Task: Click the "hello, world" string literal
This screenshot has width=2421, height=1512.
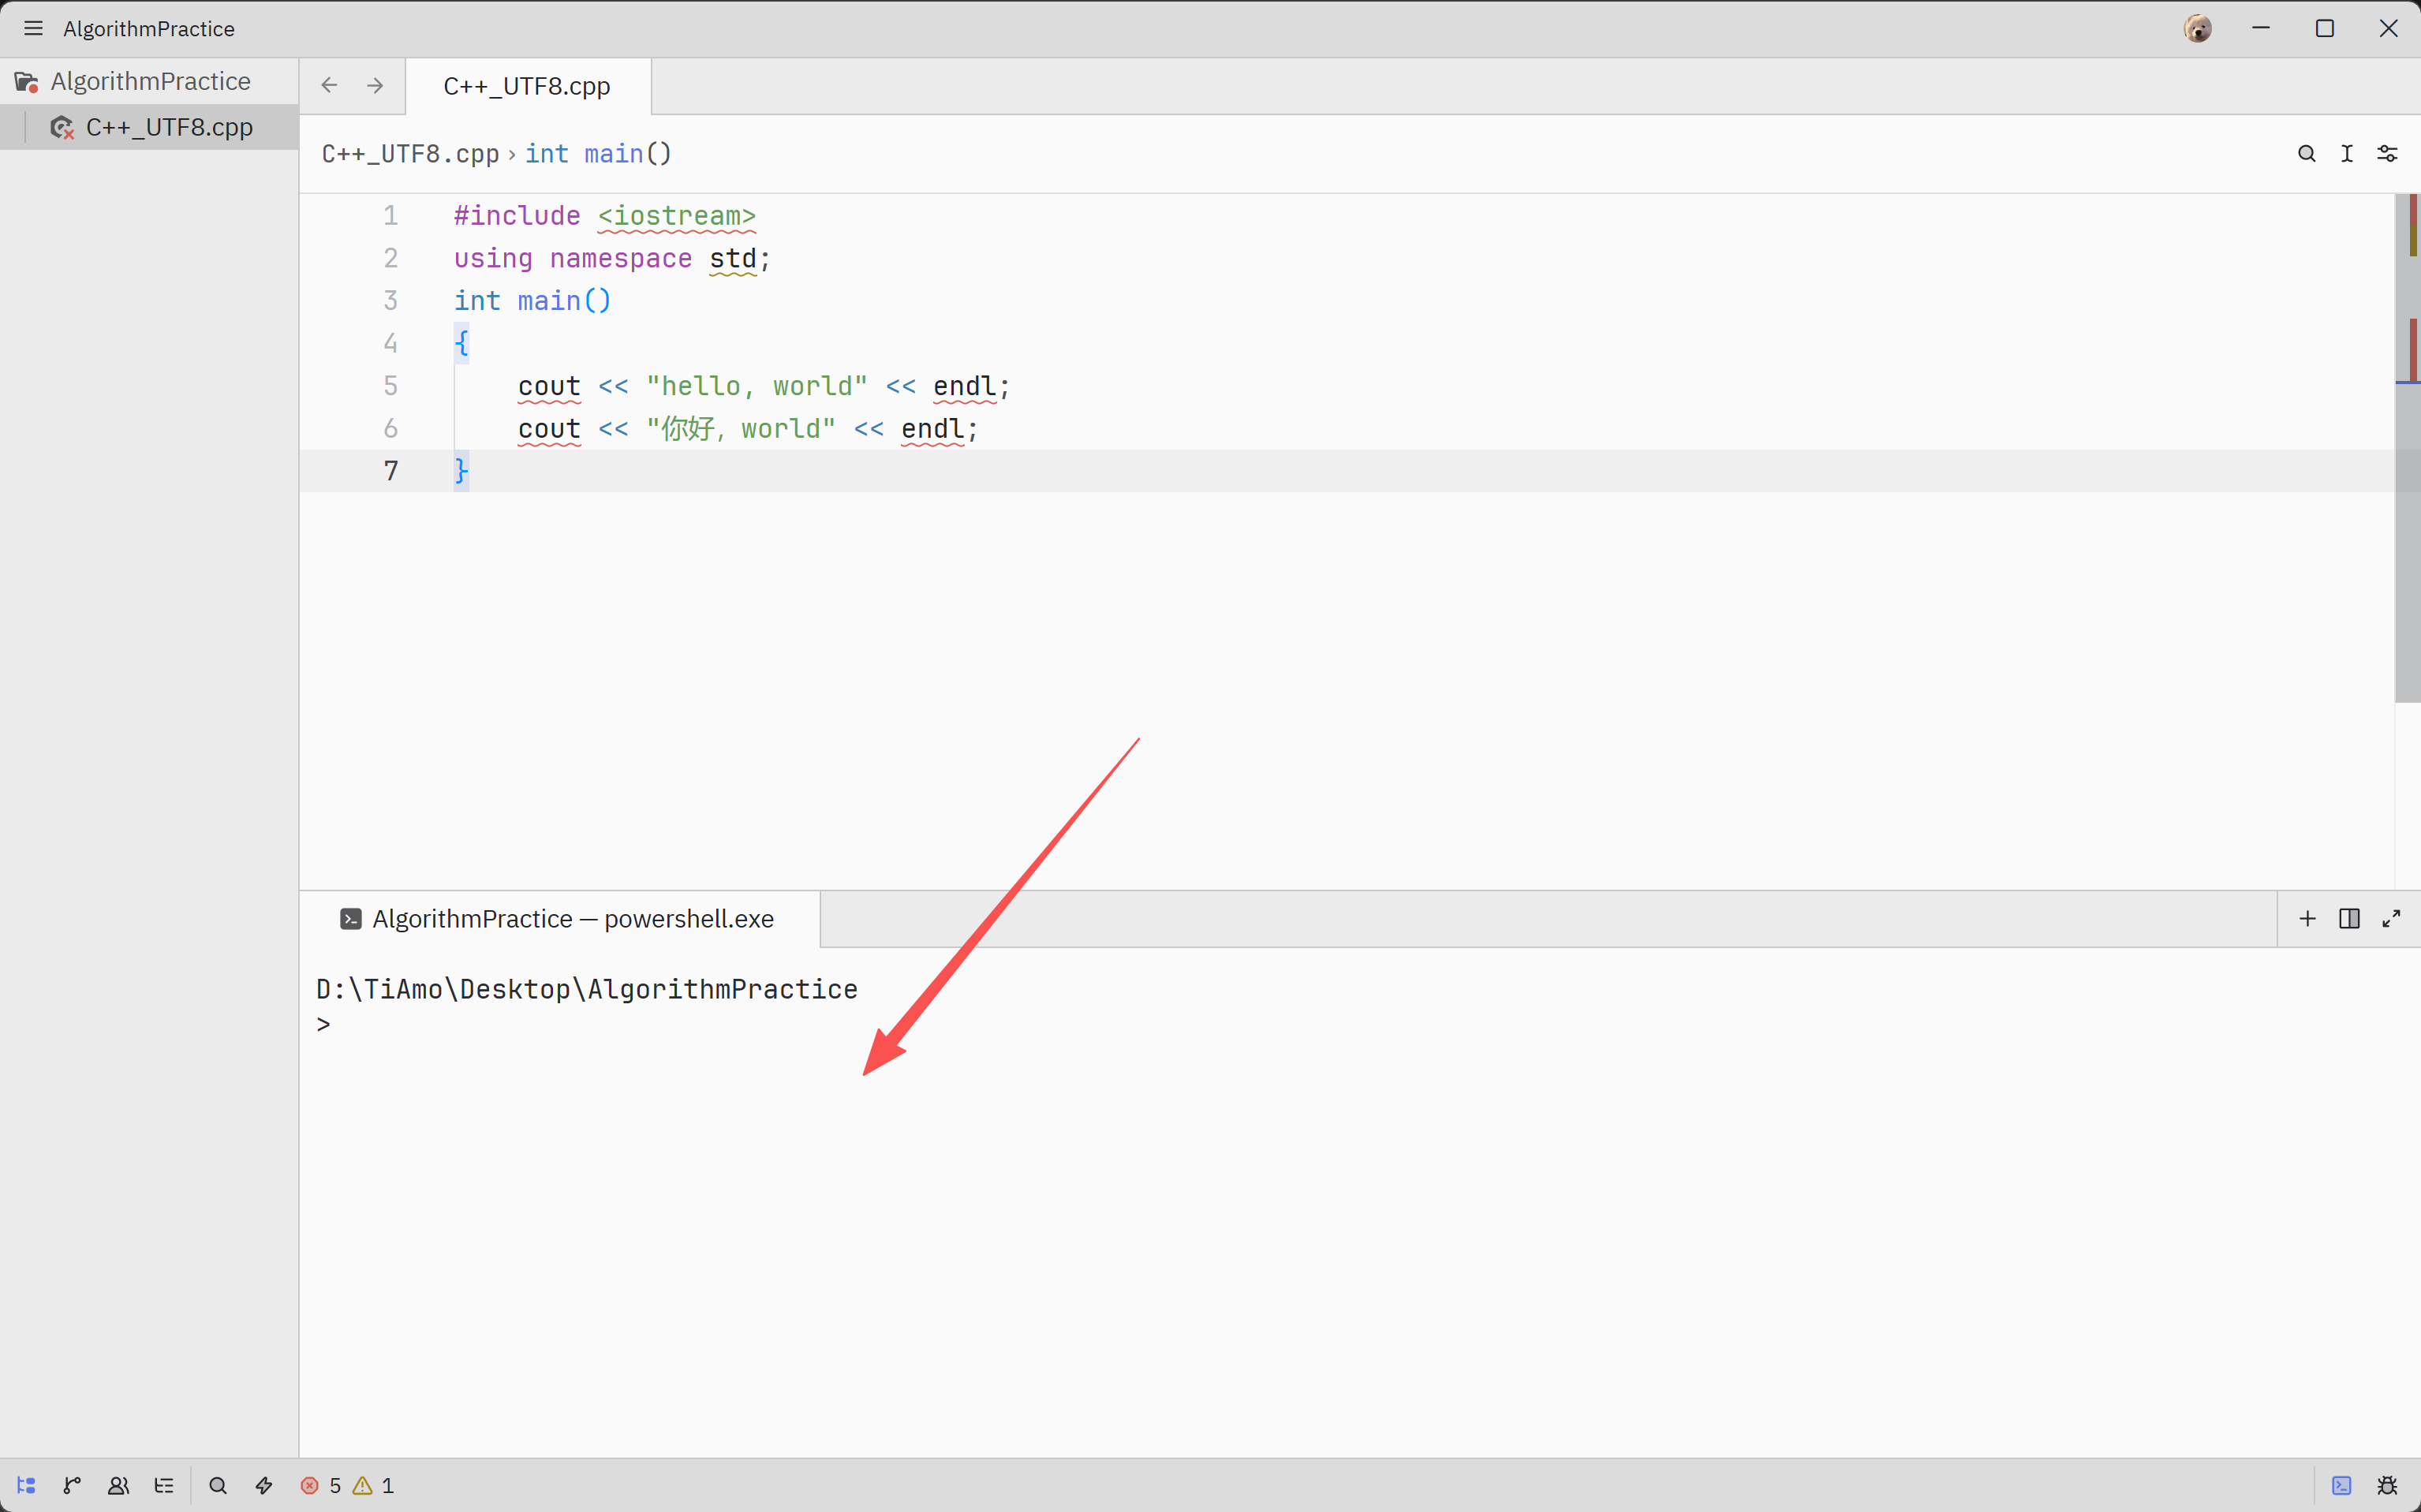Action: pyautogui.click(x=757, y=387)
